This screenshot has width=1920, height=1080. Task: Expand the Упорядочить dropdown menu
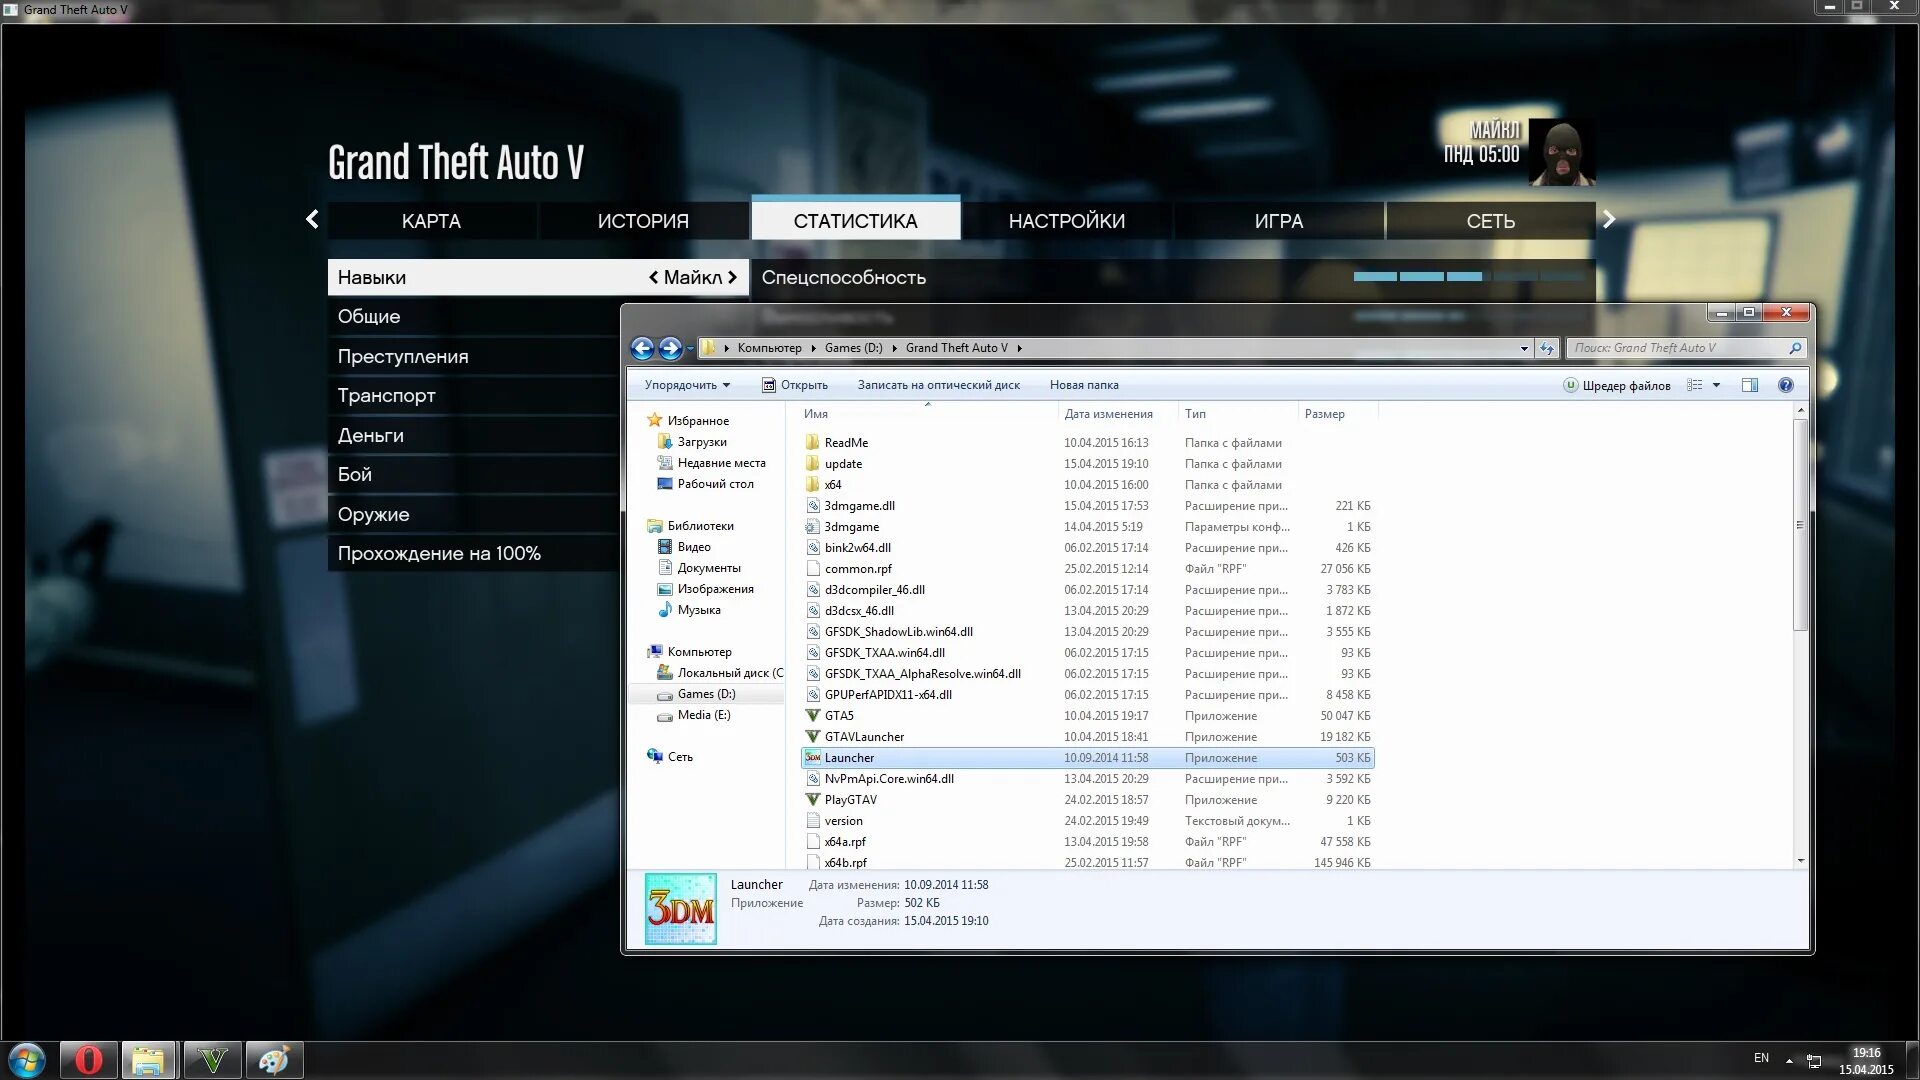(687, 385)
